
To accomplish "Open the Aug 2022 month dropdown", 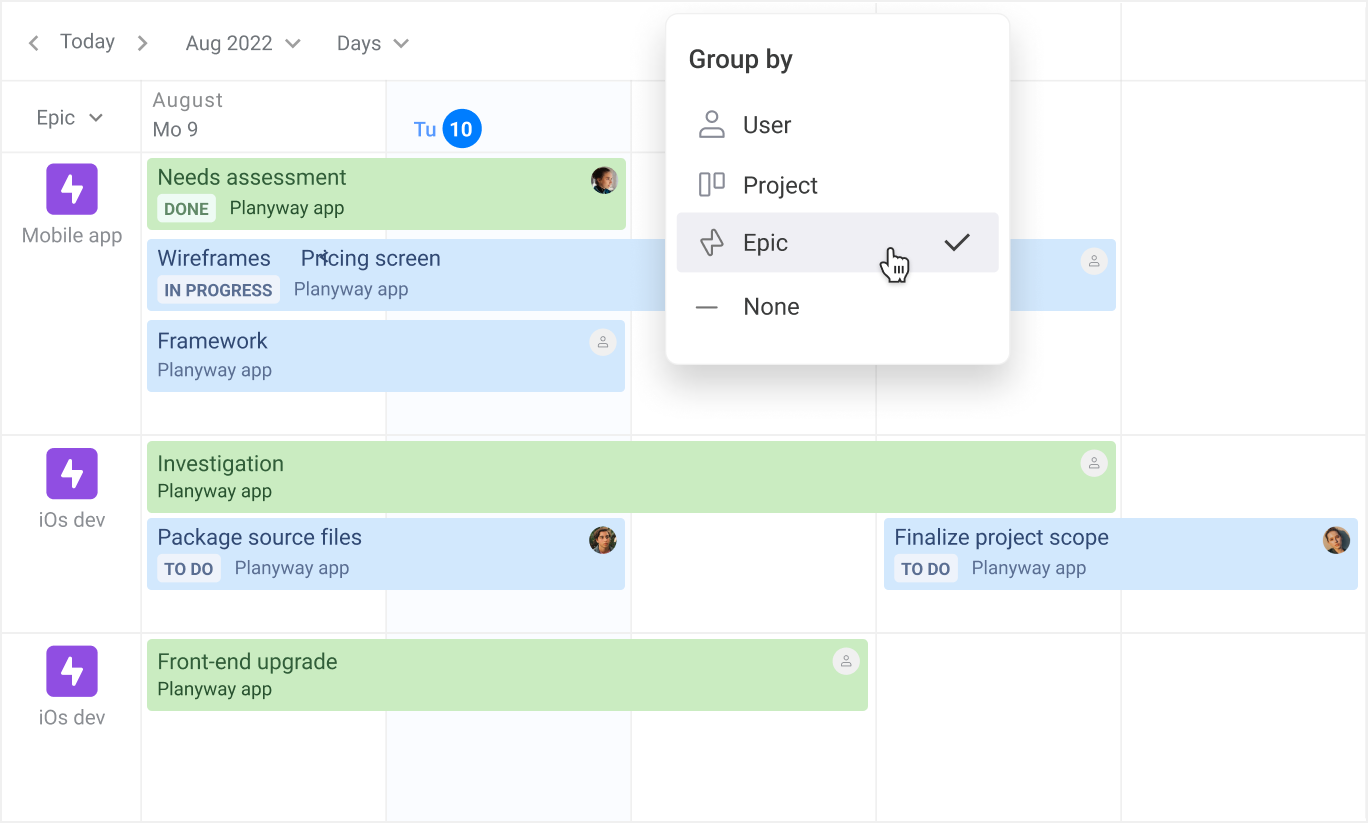I will pyautogui.click(x=243, y=44).
